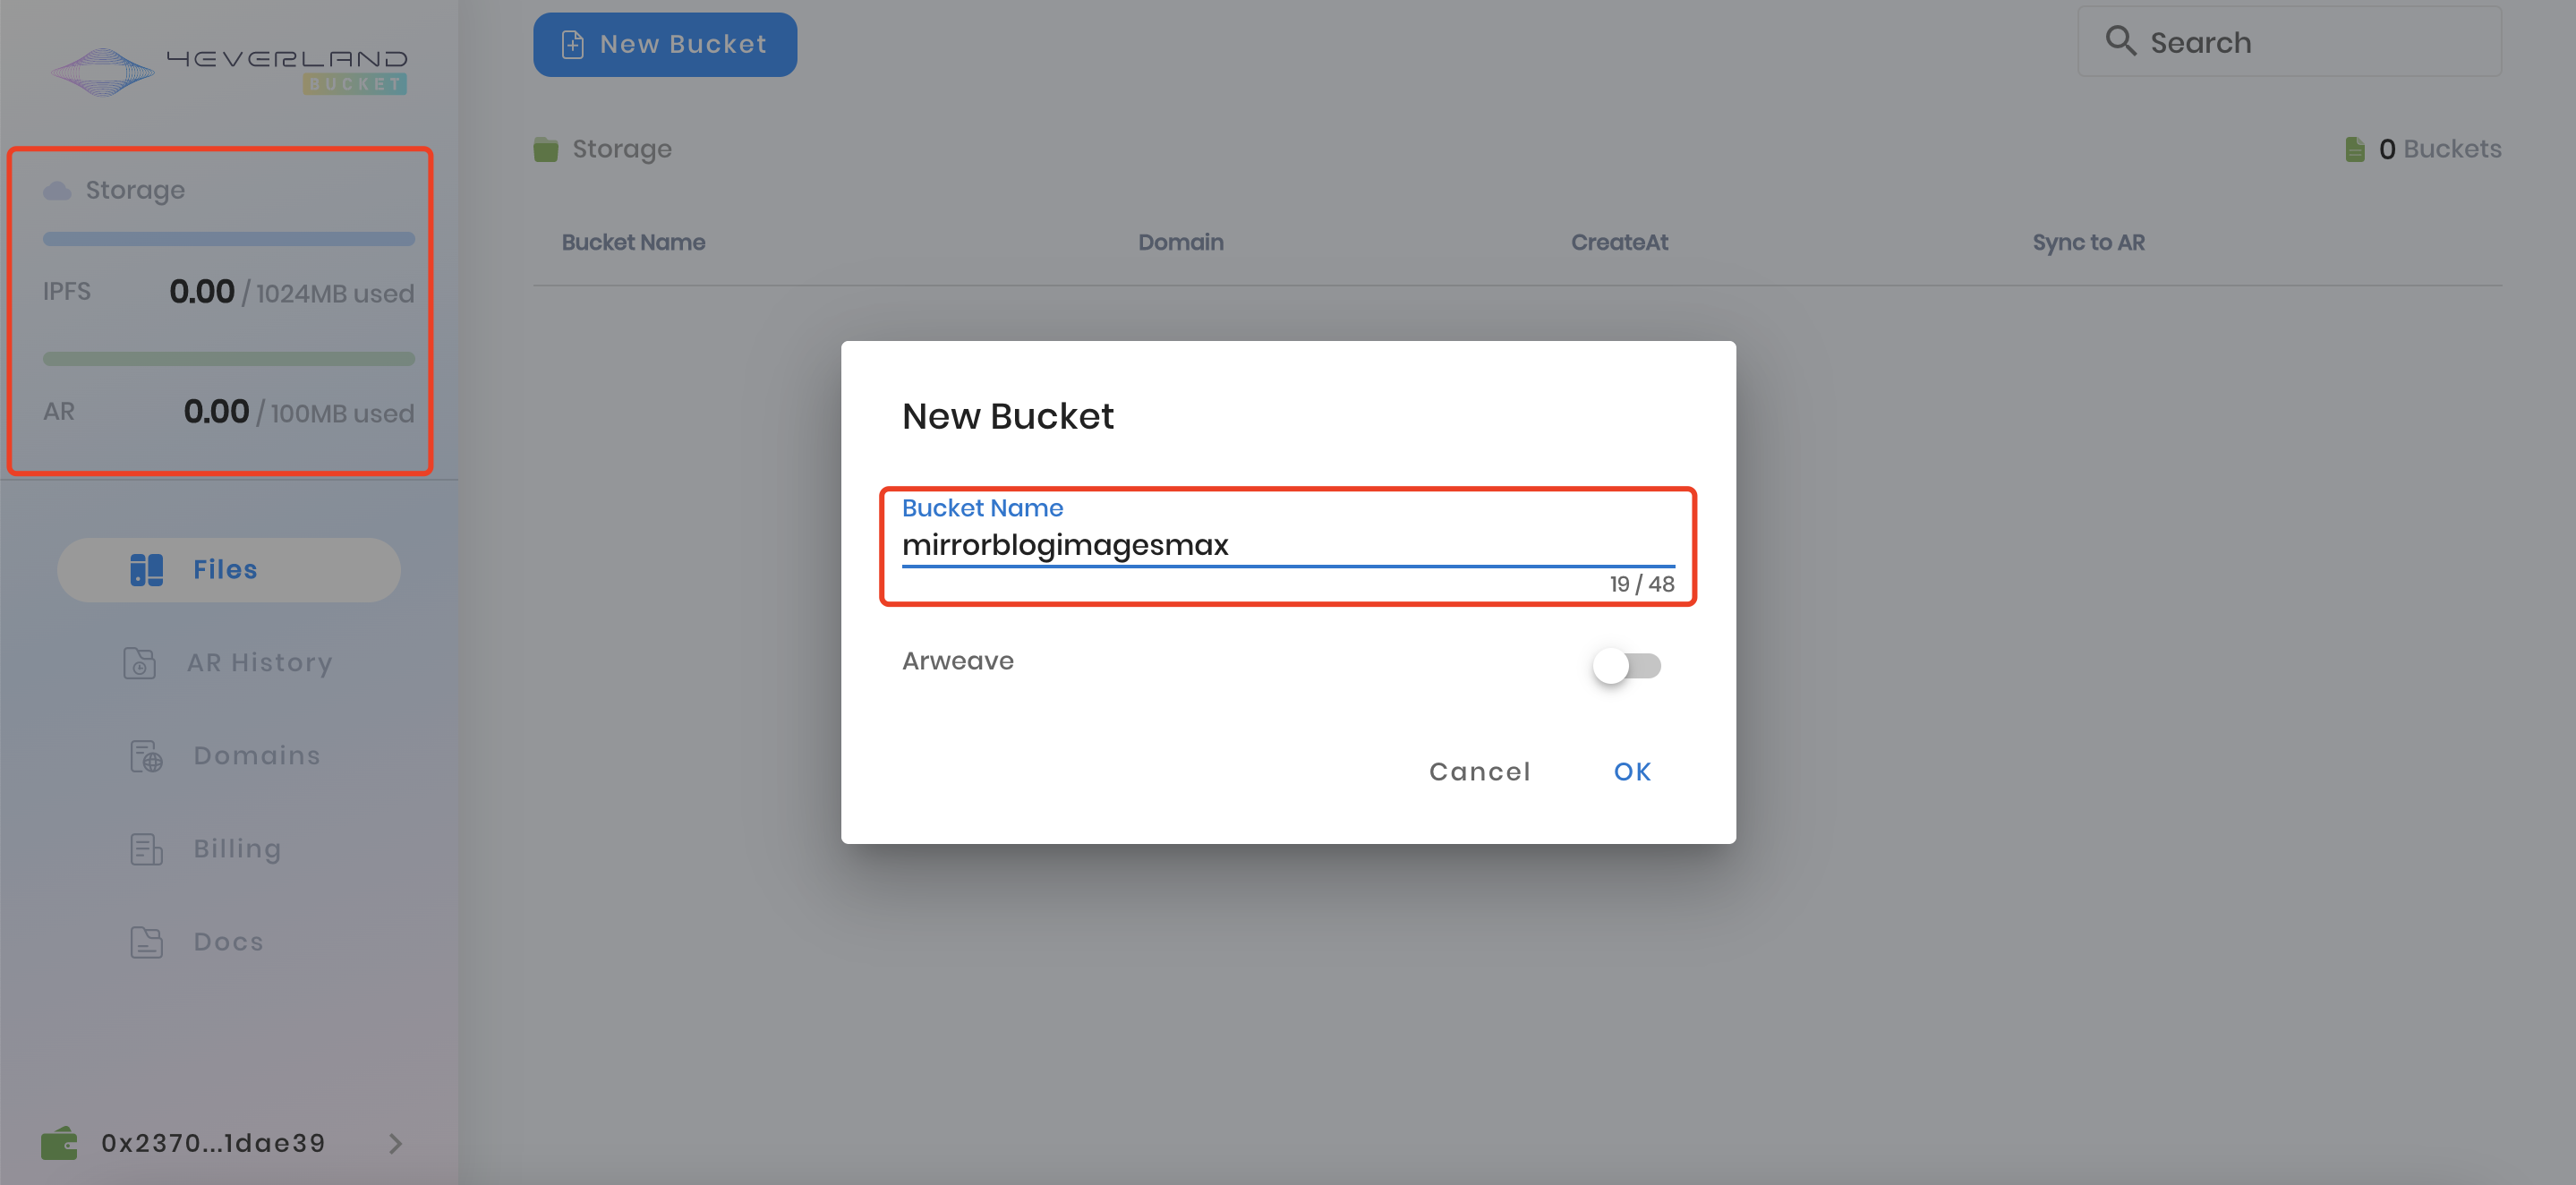Click the Sync to AR column header
Screen dimensions: 2576x1185
pos(2088,243)
